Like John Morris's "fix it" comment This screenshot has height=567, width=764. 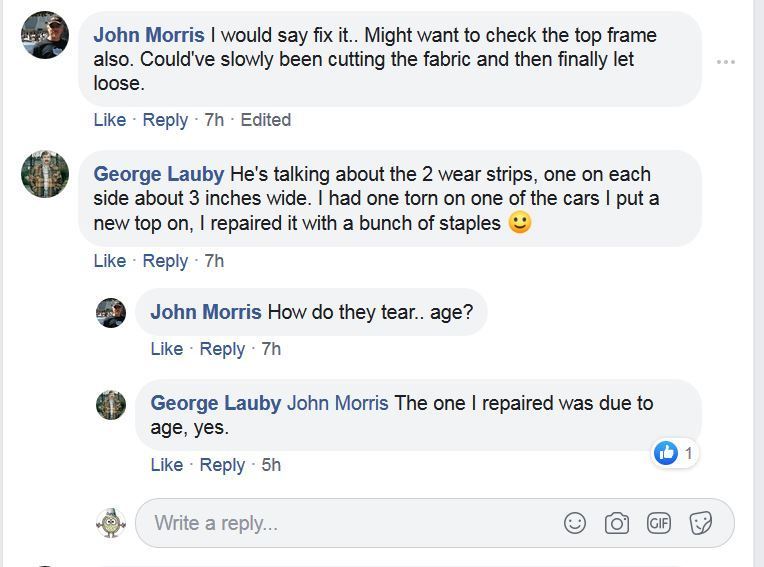[x=109, y=120]
